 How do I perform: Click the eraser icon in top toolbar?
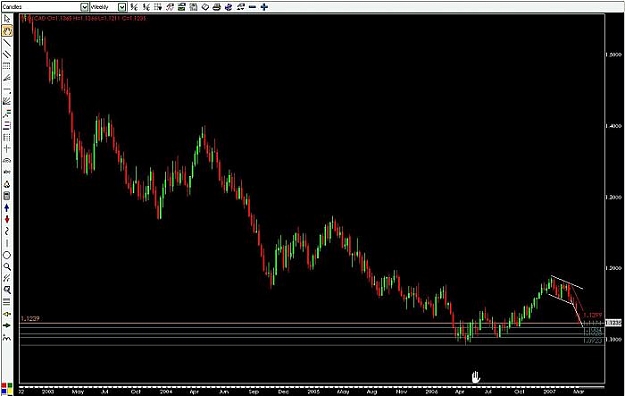[x=205, y=7]
